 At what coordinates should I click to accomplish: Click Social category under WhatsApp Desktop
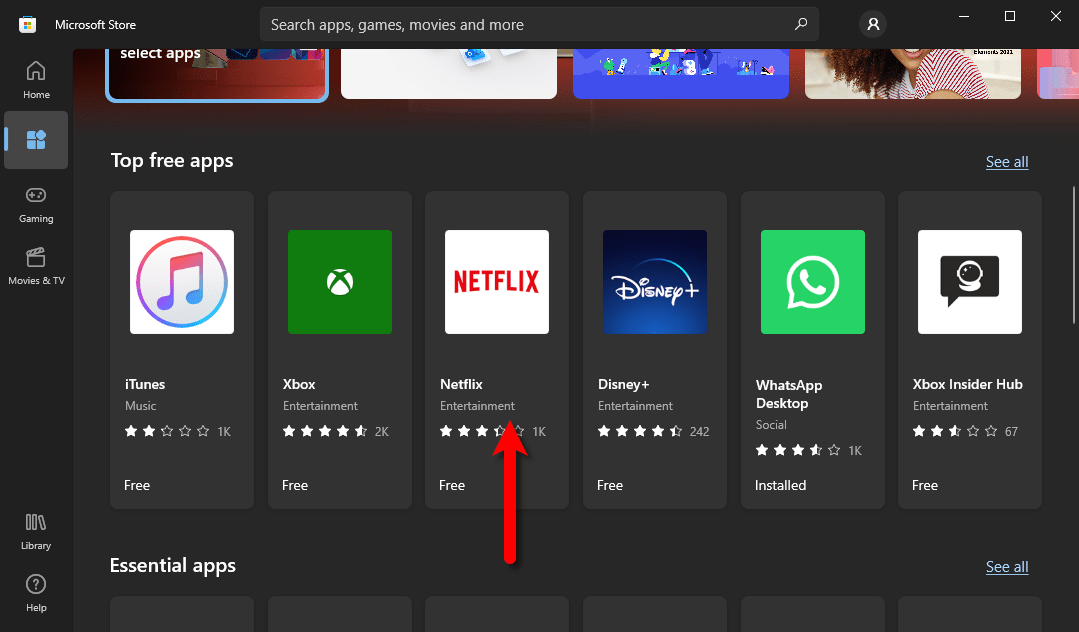point(771,425)
